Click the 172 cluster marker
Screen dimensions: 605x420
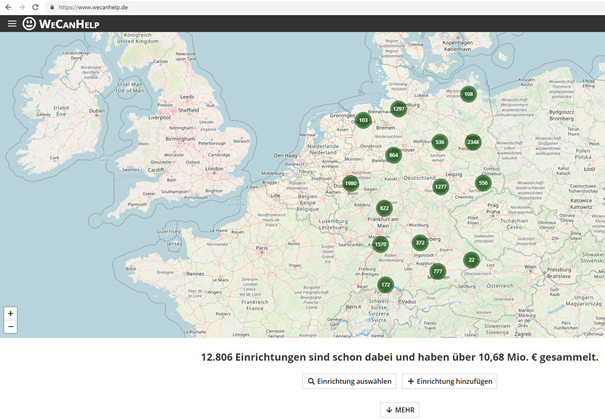pos(385,285)
